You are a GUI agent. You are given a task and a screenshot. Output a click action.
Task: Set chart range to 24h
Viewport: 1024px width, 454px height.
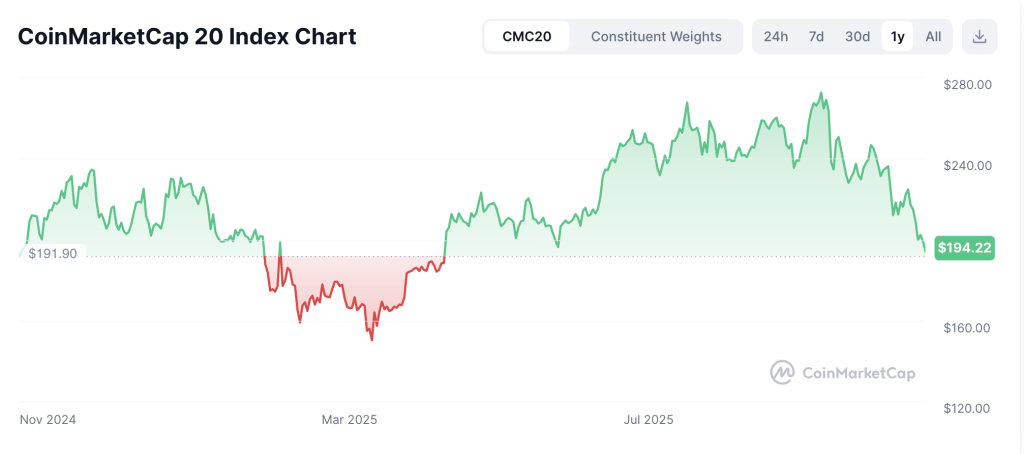tap(775, 37)
